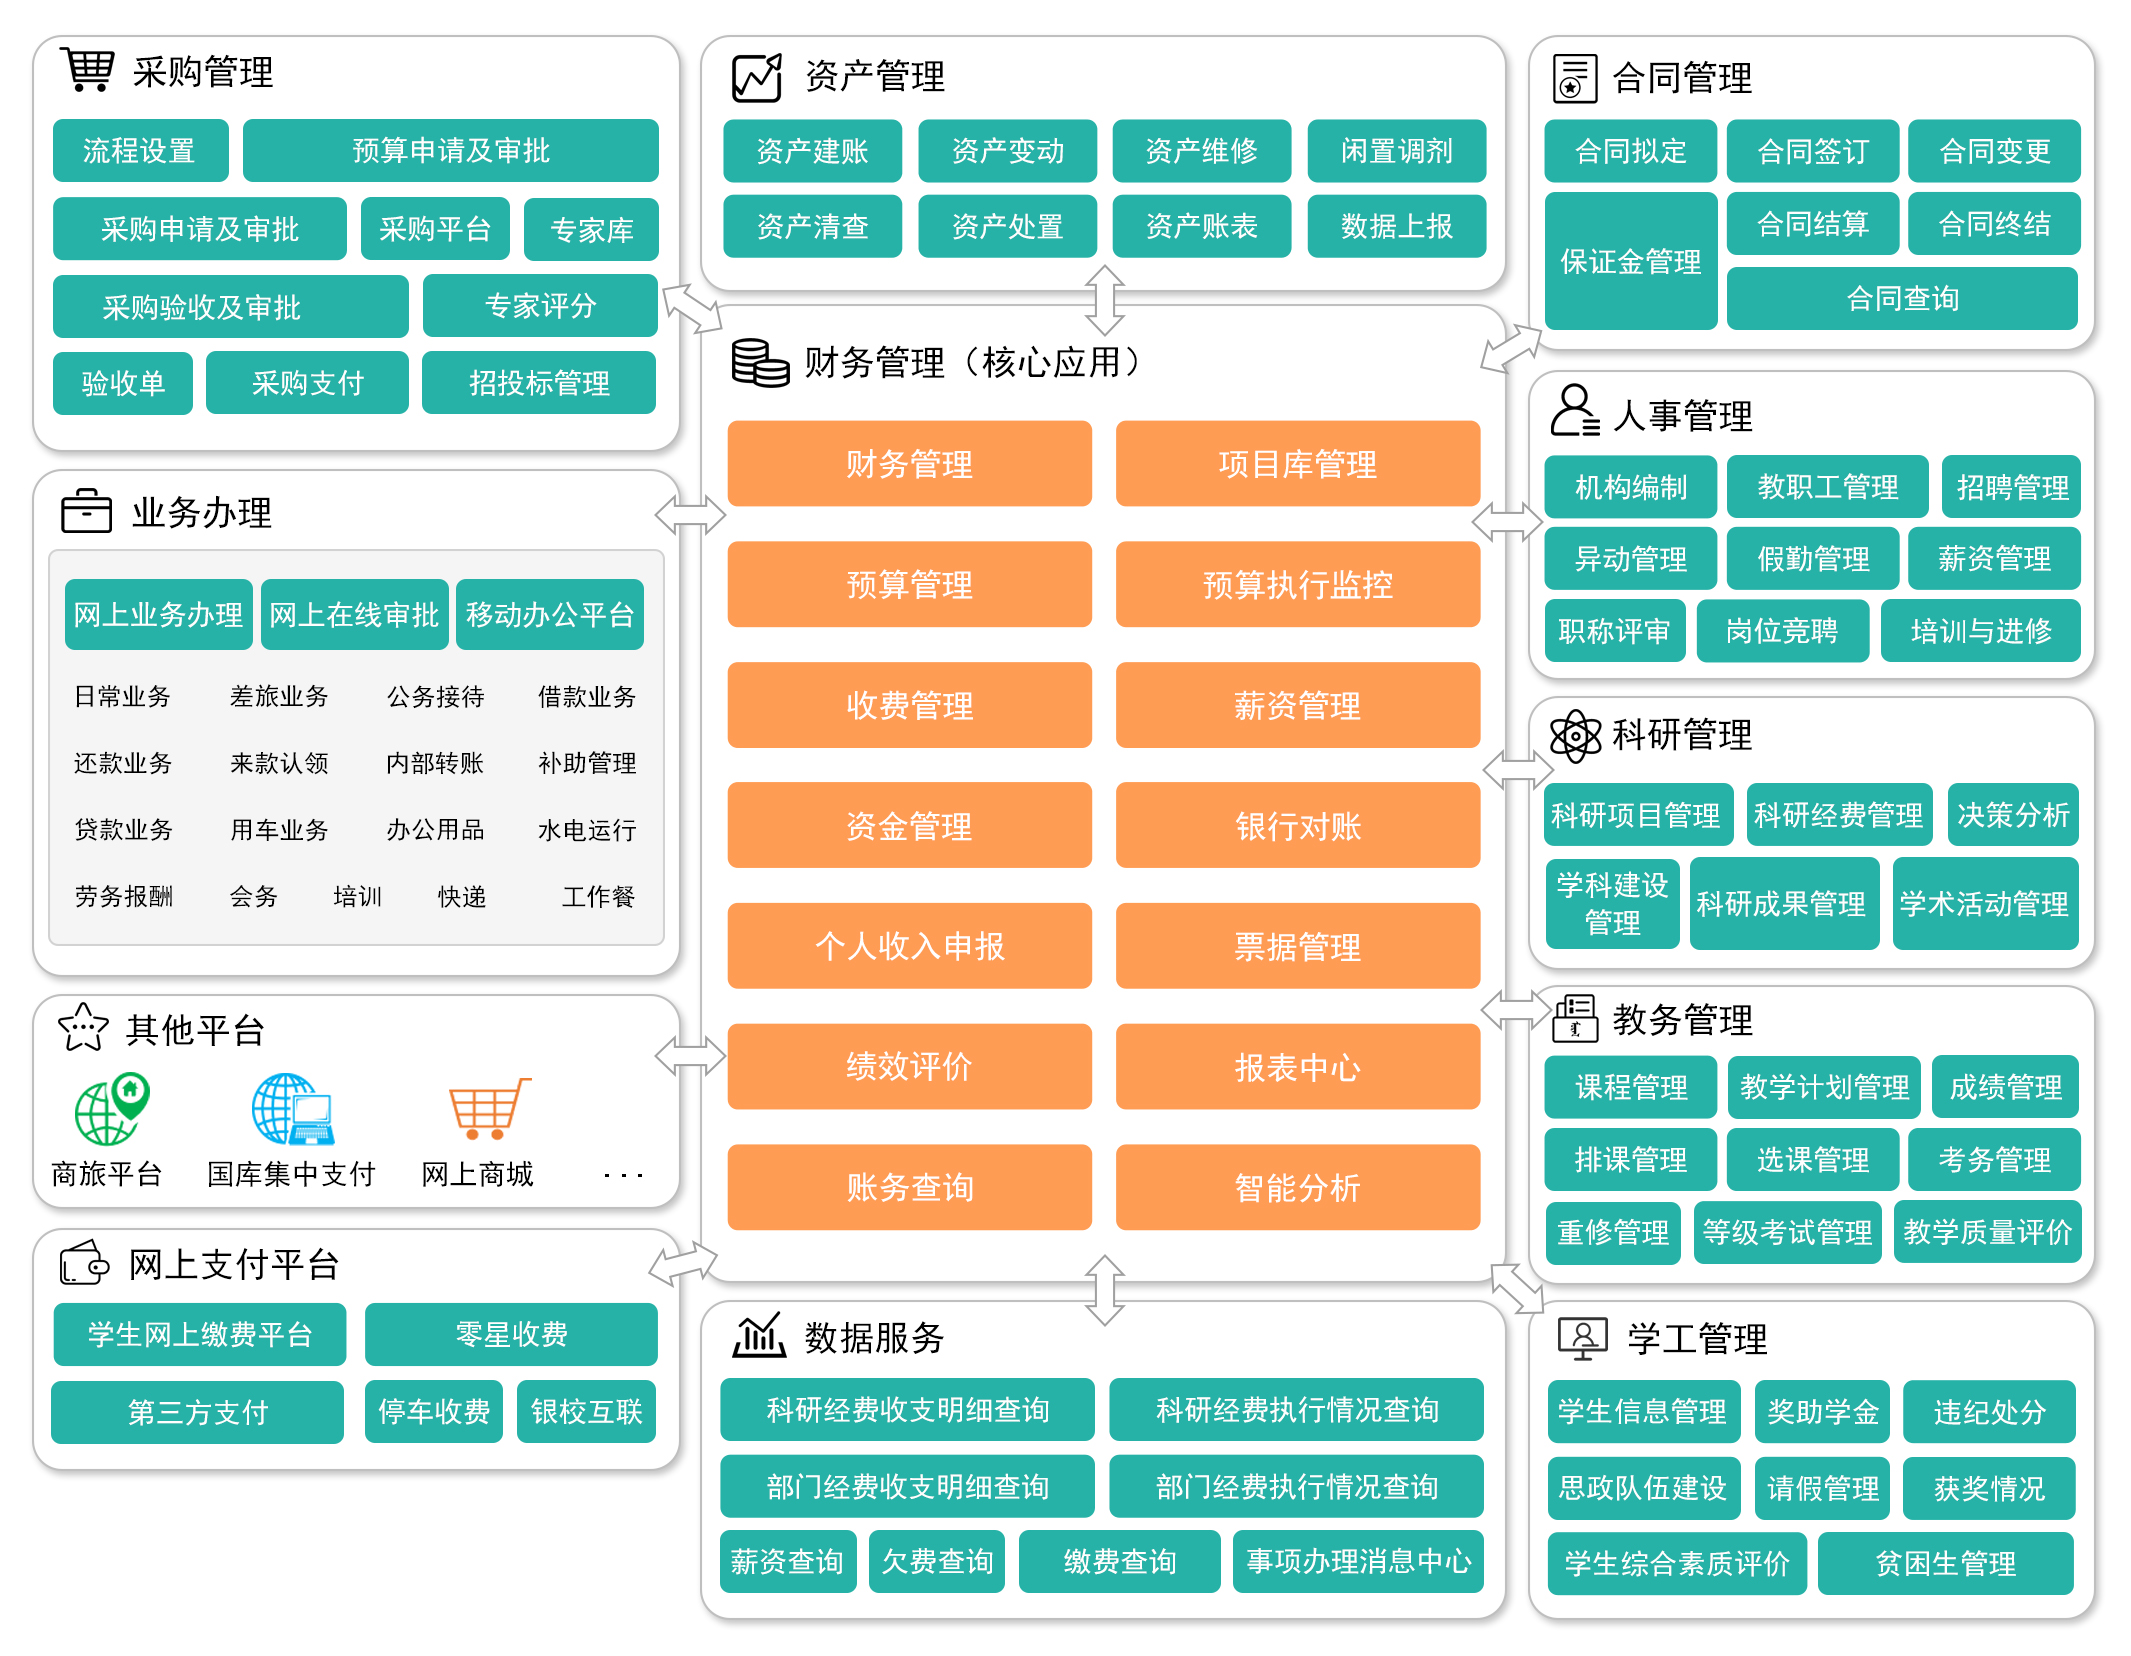Open 采购平台 module
This screenshot has width=2131, height=1656.
(x=435, y=229)
